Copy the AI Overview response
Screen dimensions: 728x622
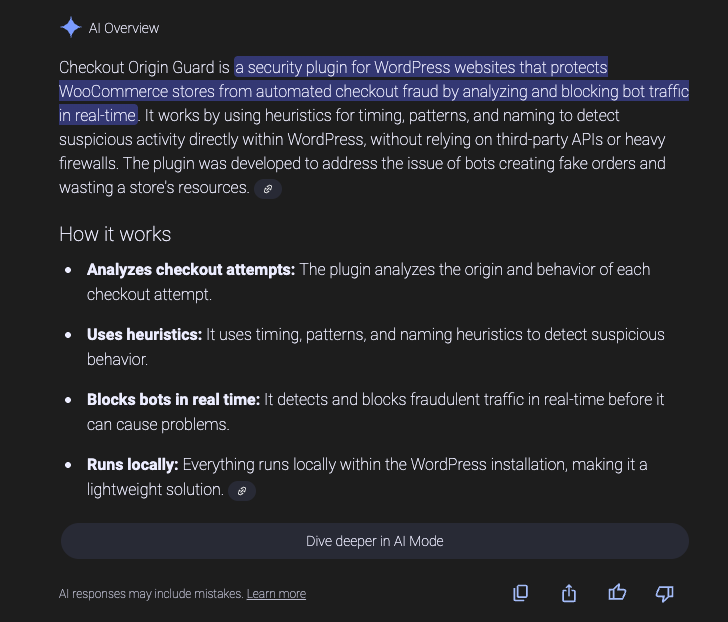tap(520, 593)
